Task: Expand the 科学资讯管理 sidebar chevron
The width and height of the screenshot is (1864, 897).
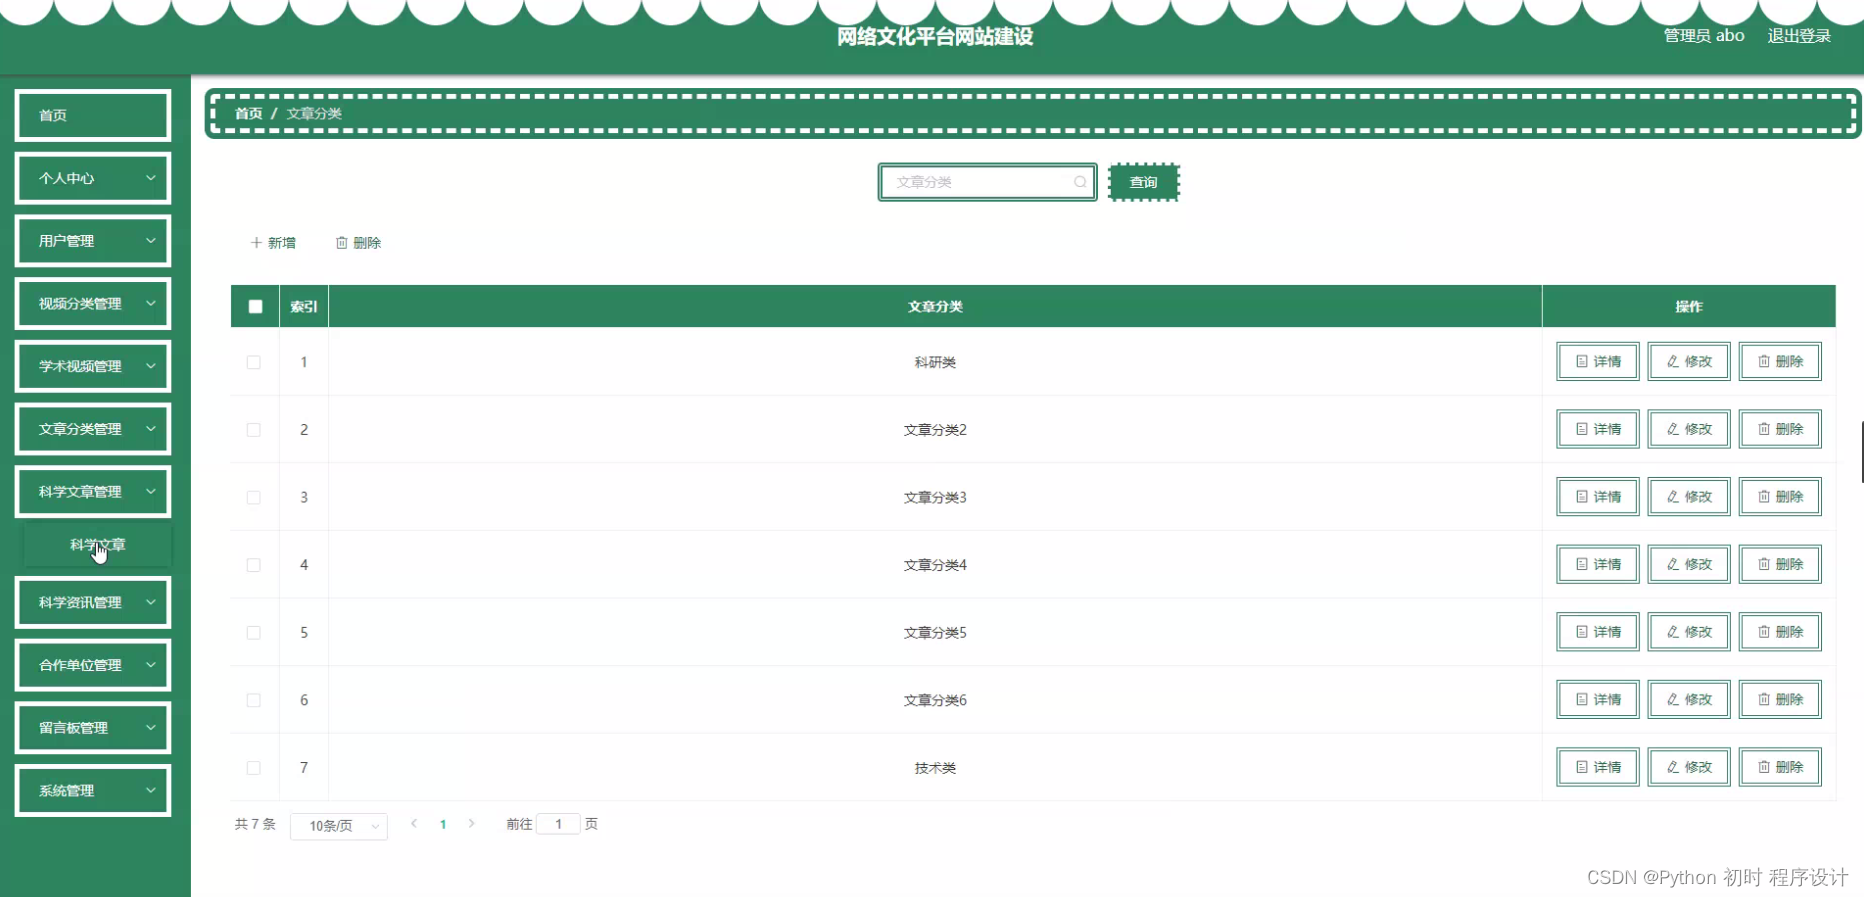Action: (151, 602)
